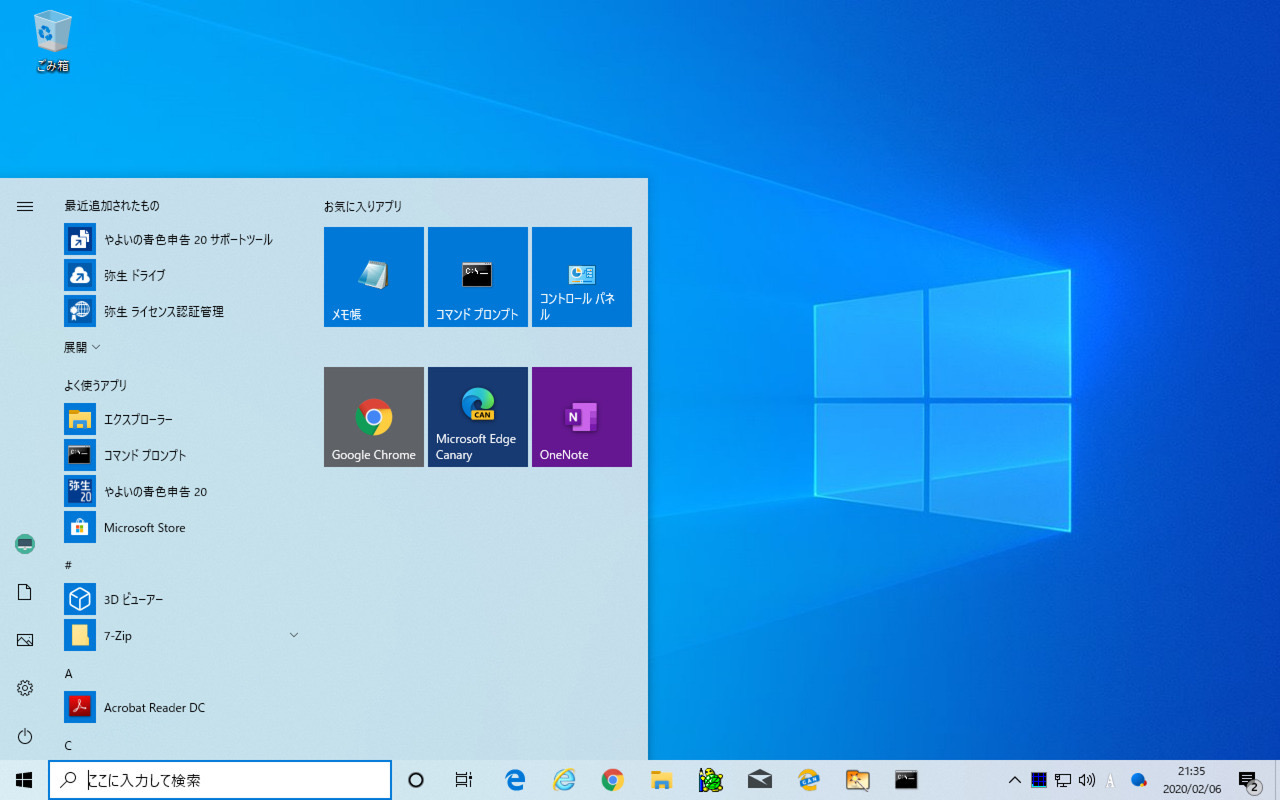
Task: Expand the 展開 recently added list
Action: (x=82, y=347)
